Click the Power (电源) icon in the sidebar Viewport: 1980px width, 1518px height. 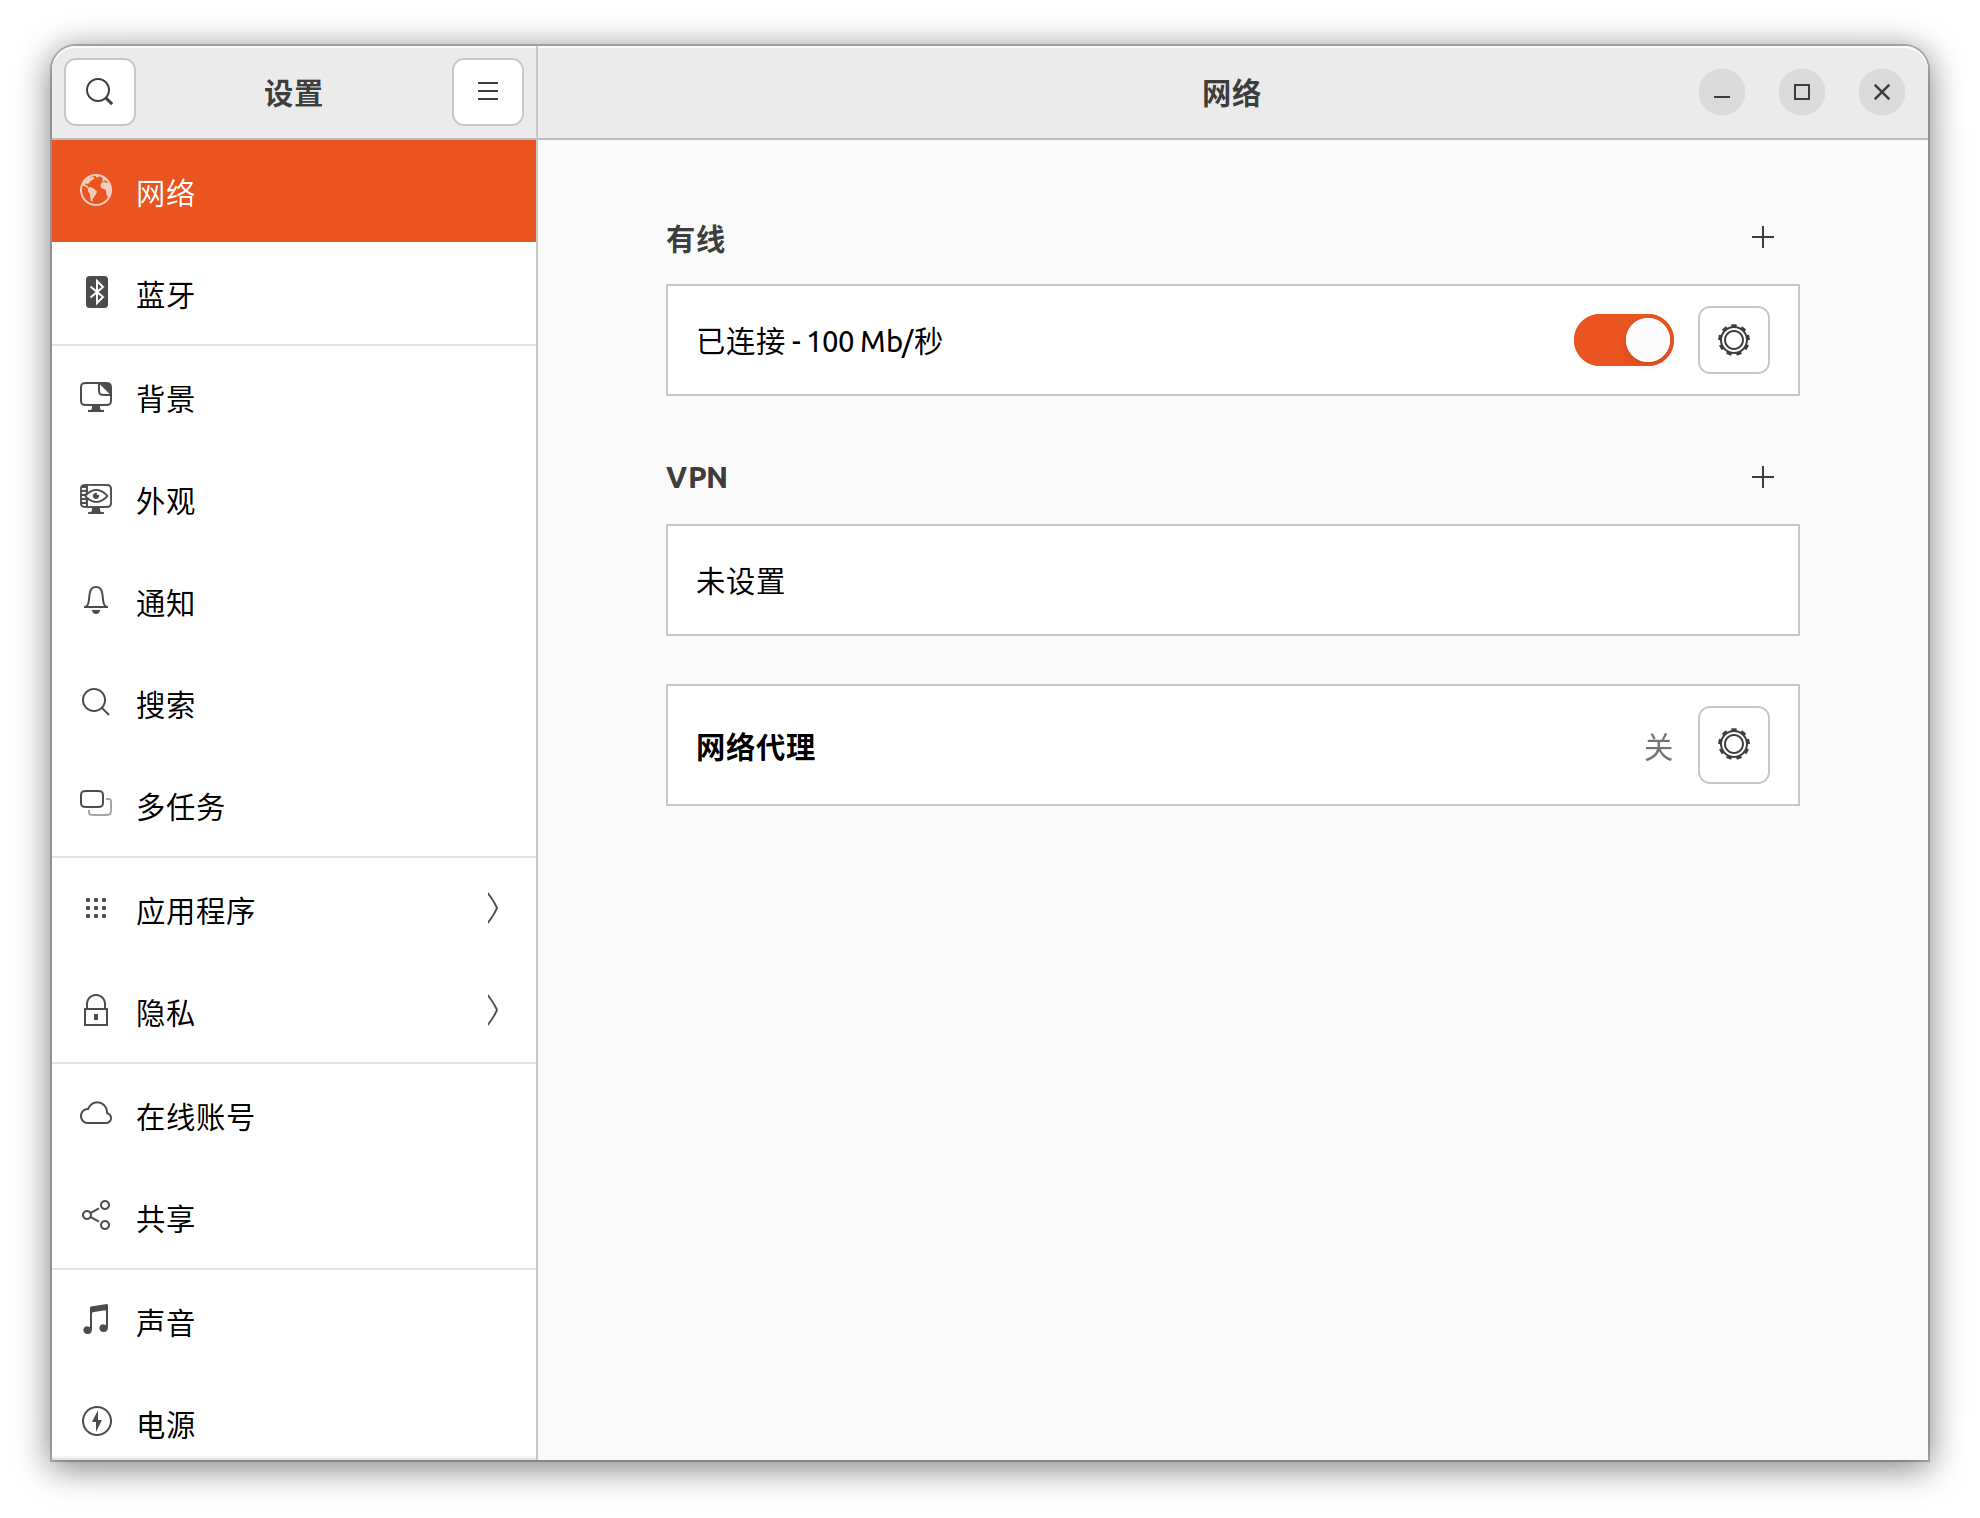97,1421
